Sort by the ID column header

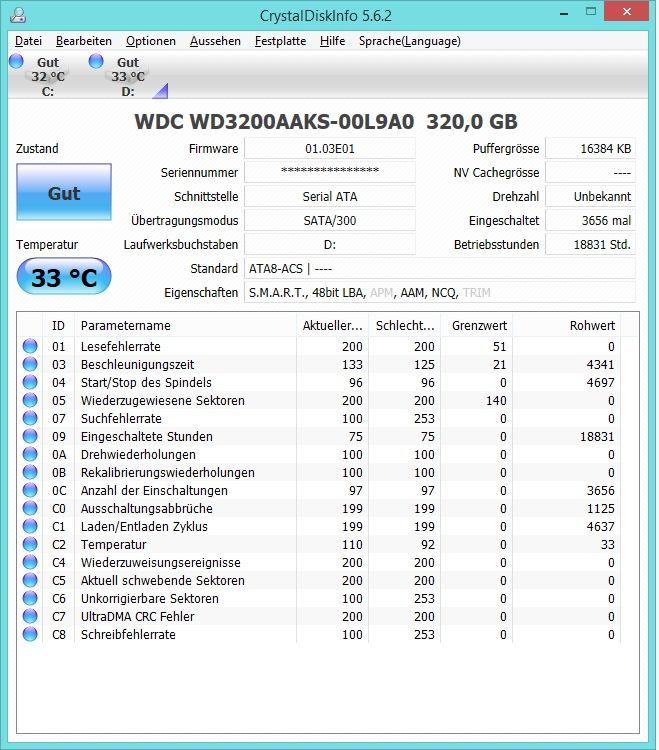[59, 326]
